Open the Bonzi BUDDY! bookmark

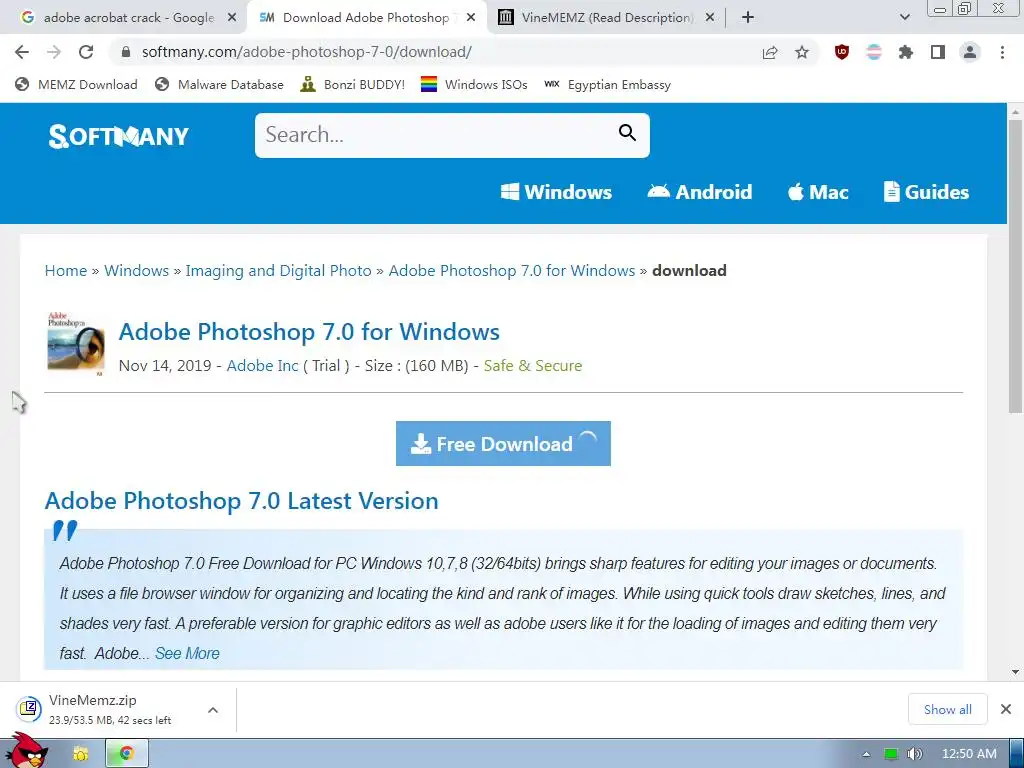(x=353, y=84)
